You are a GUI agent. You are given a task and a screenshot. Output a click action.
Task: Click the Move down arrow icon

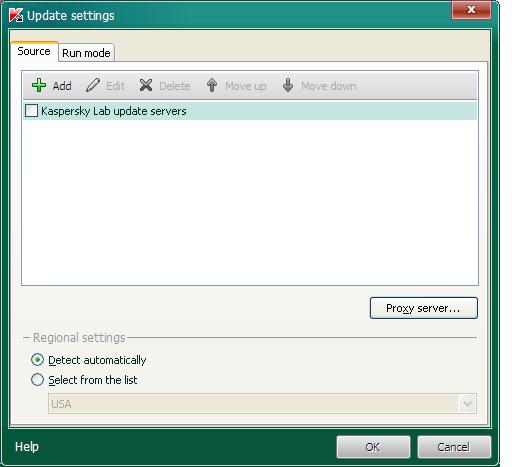pos(288,85)
